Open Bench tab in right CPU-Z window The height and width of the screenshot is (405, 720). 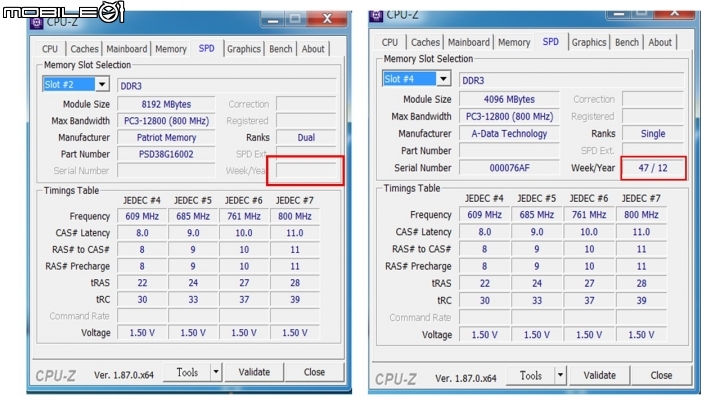click(x=627, y=42)
